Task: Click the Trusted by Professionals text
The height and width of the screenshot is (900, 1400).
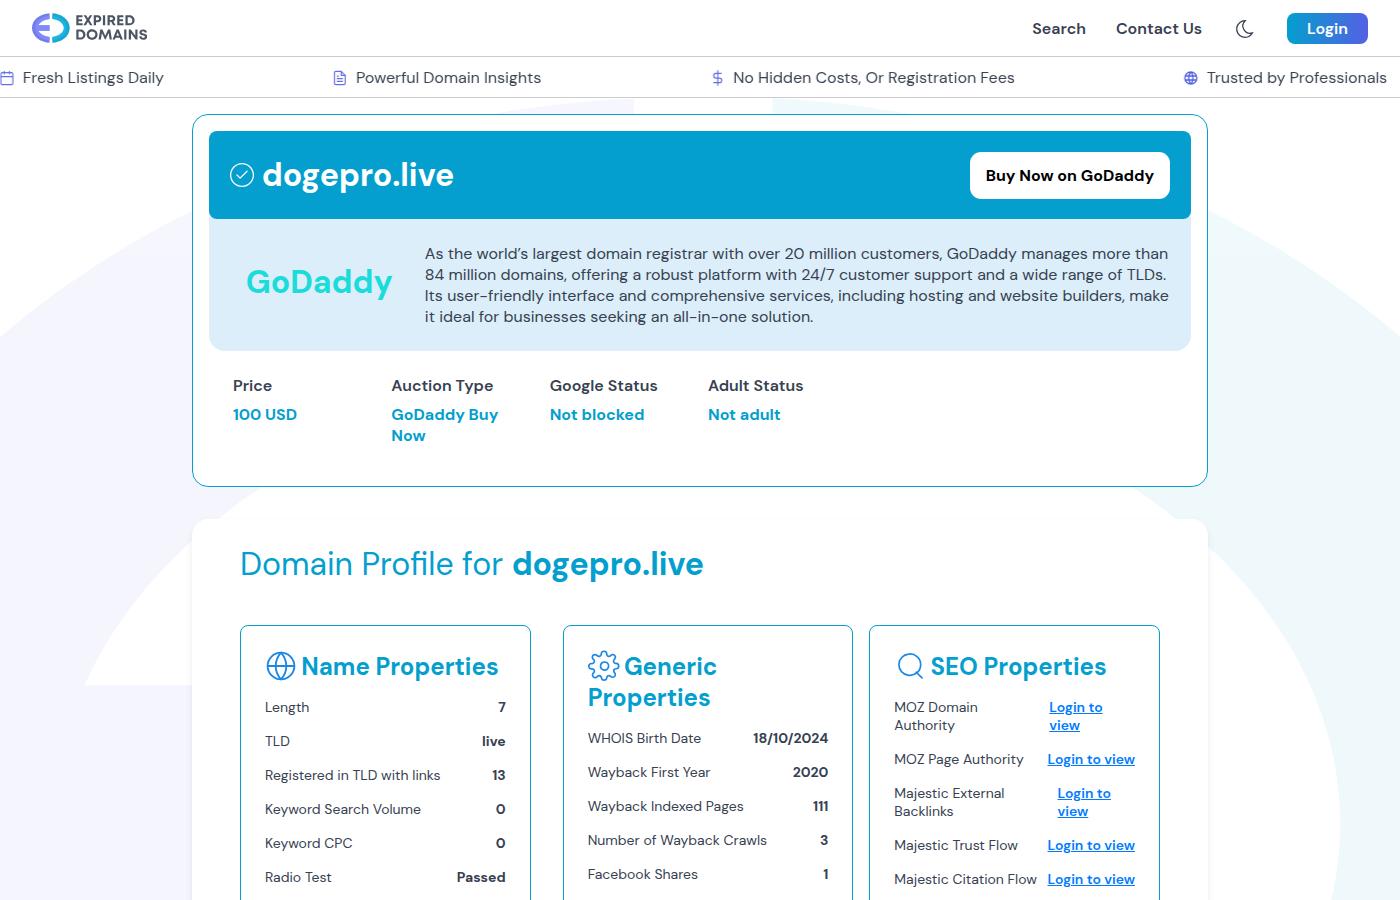Action: [1296, 78]
